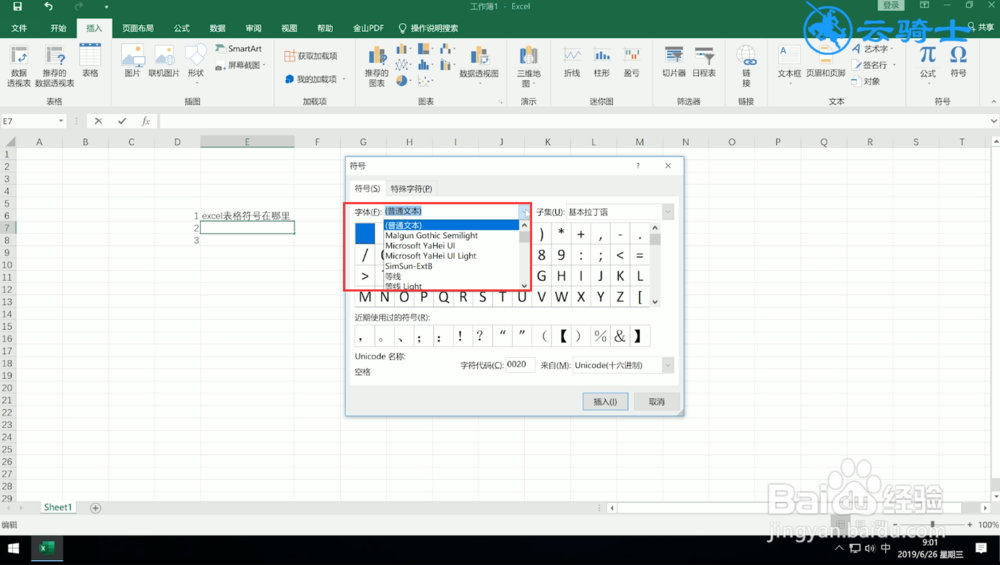Switch to the 公式 Formulas ribbon tab
This screenshot has height=565, width=1000.
[x=182, y=28]
